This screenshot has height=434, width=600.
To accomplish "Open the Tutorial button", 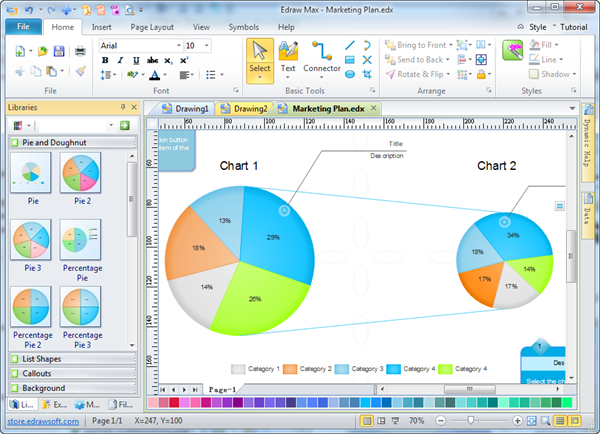I will click(x=574, y=27).
